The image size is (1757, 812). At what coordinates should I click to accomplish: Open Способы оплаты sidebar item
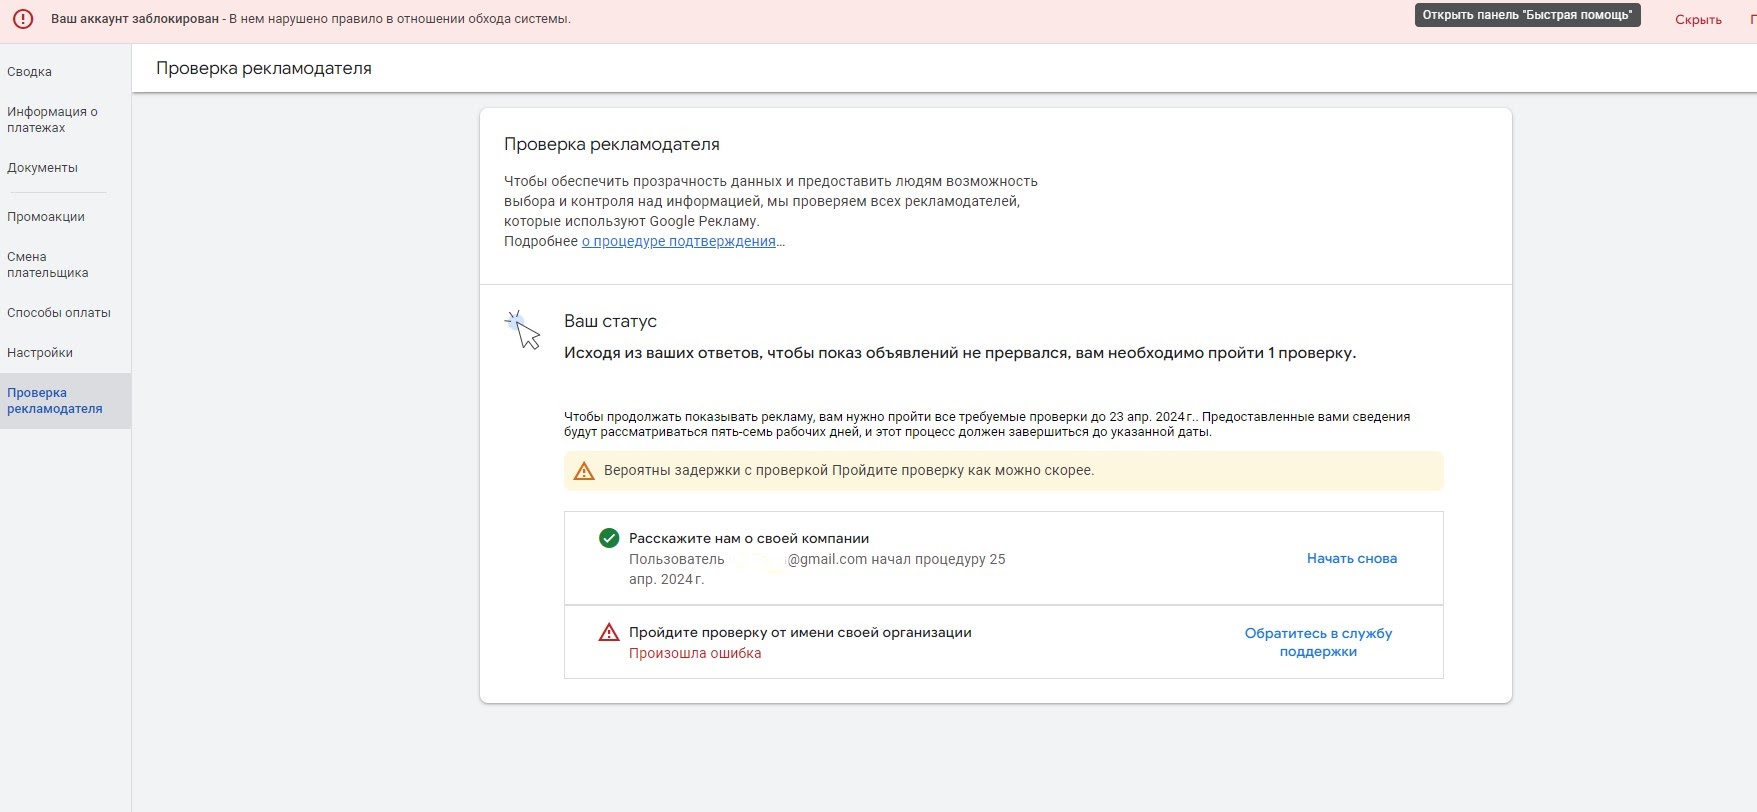pyautogui.click(x=59, y=313)
